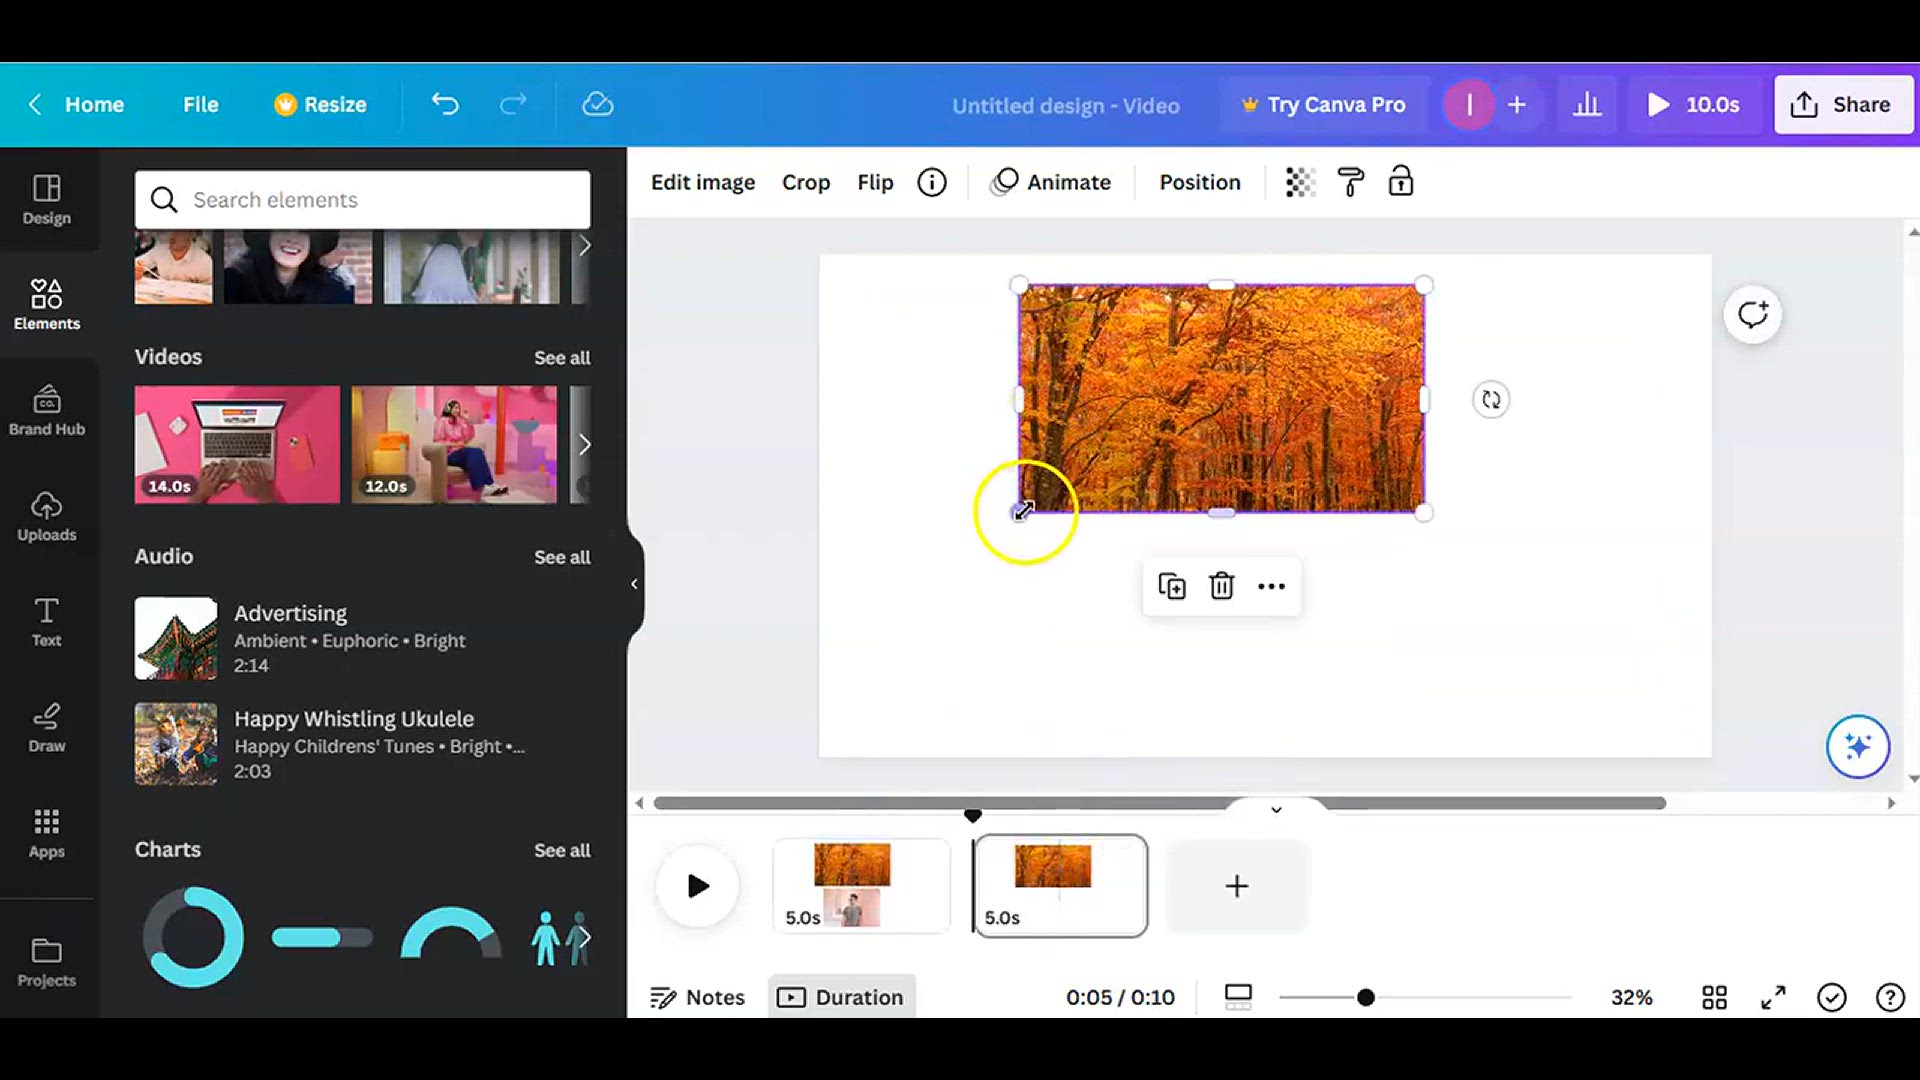This screenshot has height=1080, width=1920.
Task: See all Charts
Action: [562, 851]
